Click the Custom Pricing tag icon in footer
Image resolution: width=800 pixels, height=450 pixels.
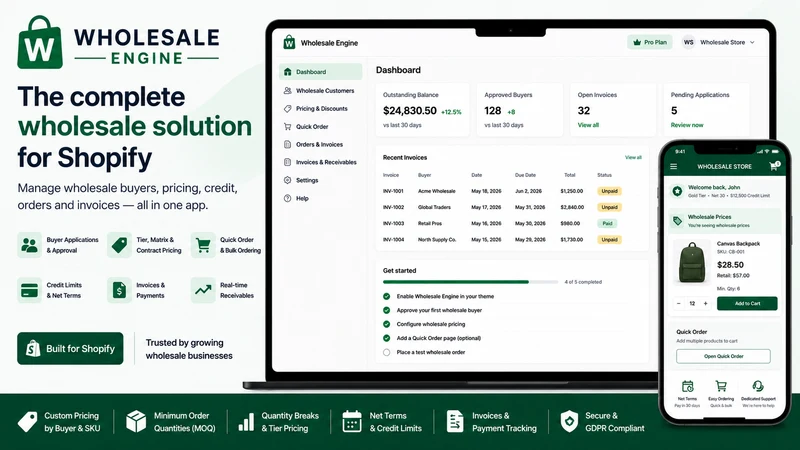click(x=28, y=422)
